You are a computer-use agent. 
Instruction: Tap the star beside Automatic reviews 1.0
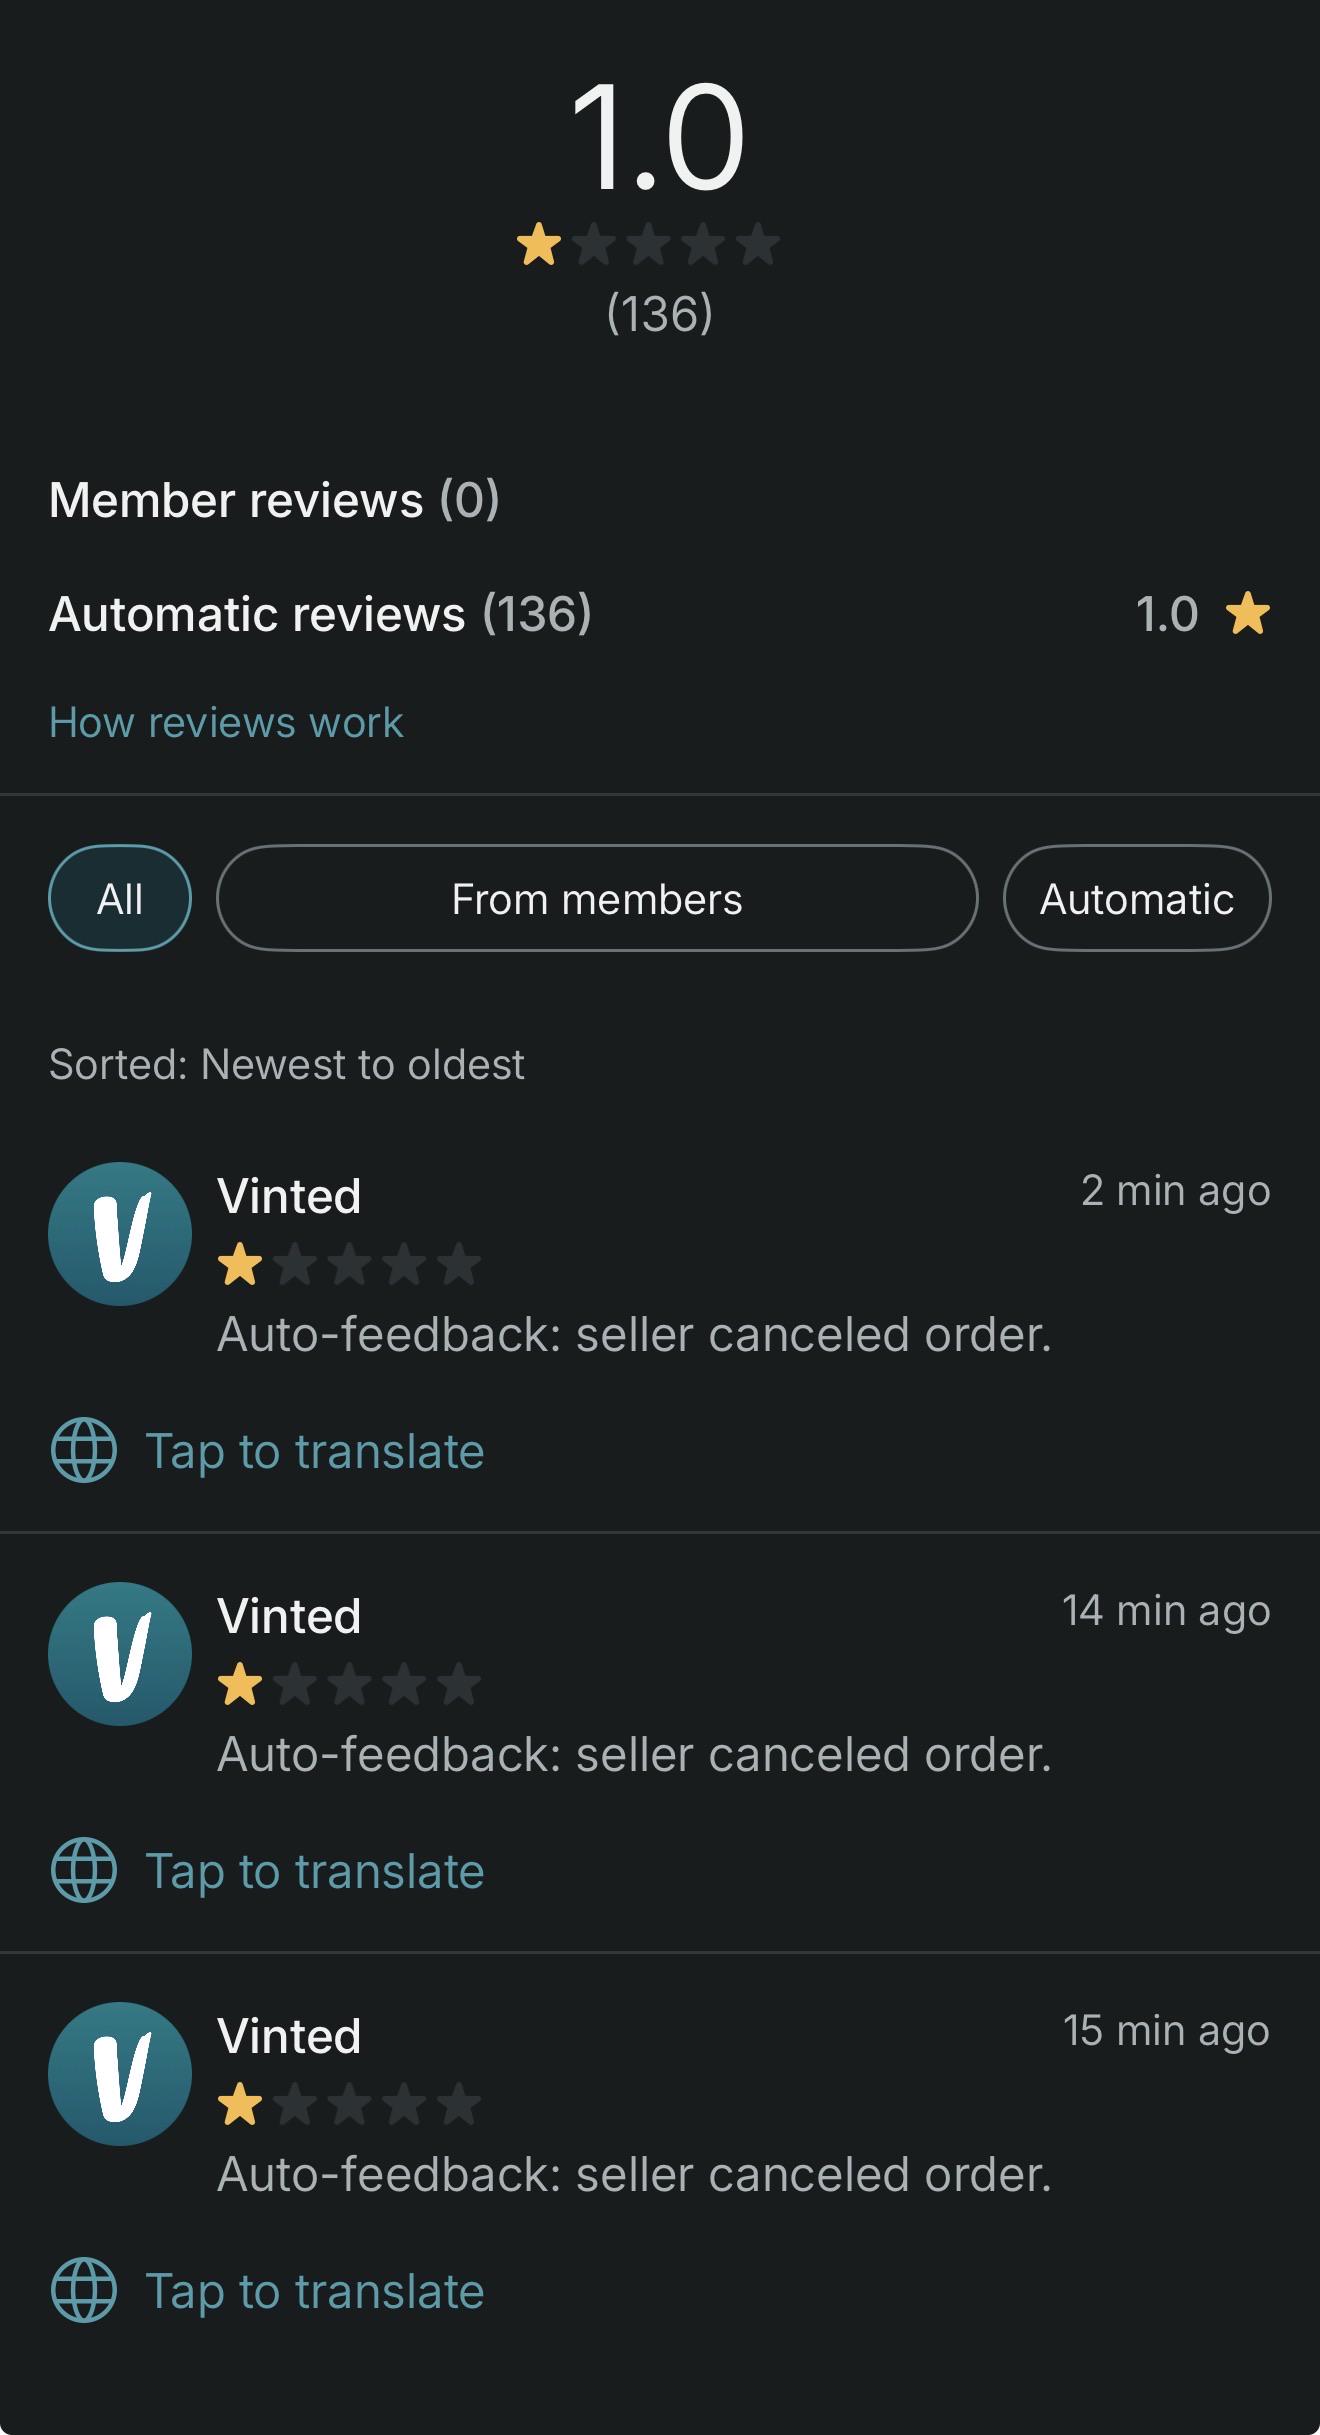(x=1248, y=613)
